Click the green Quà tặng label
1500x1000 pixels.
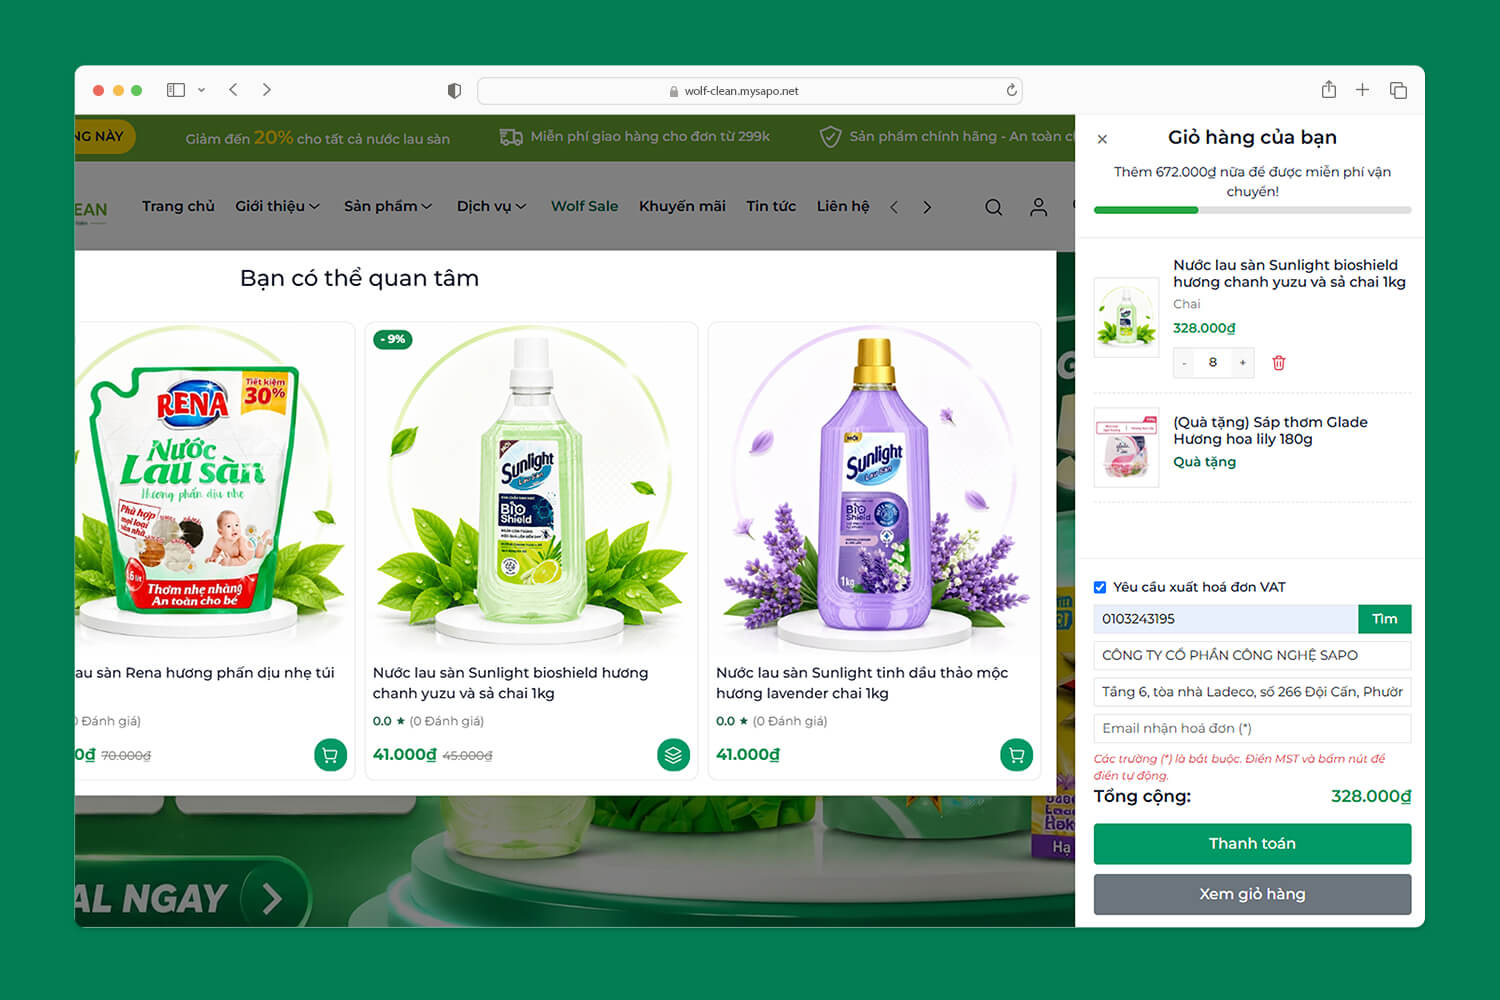[1204, 462]
